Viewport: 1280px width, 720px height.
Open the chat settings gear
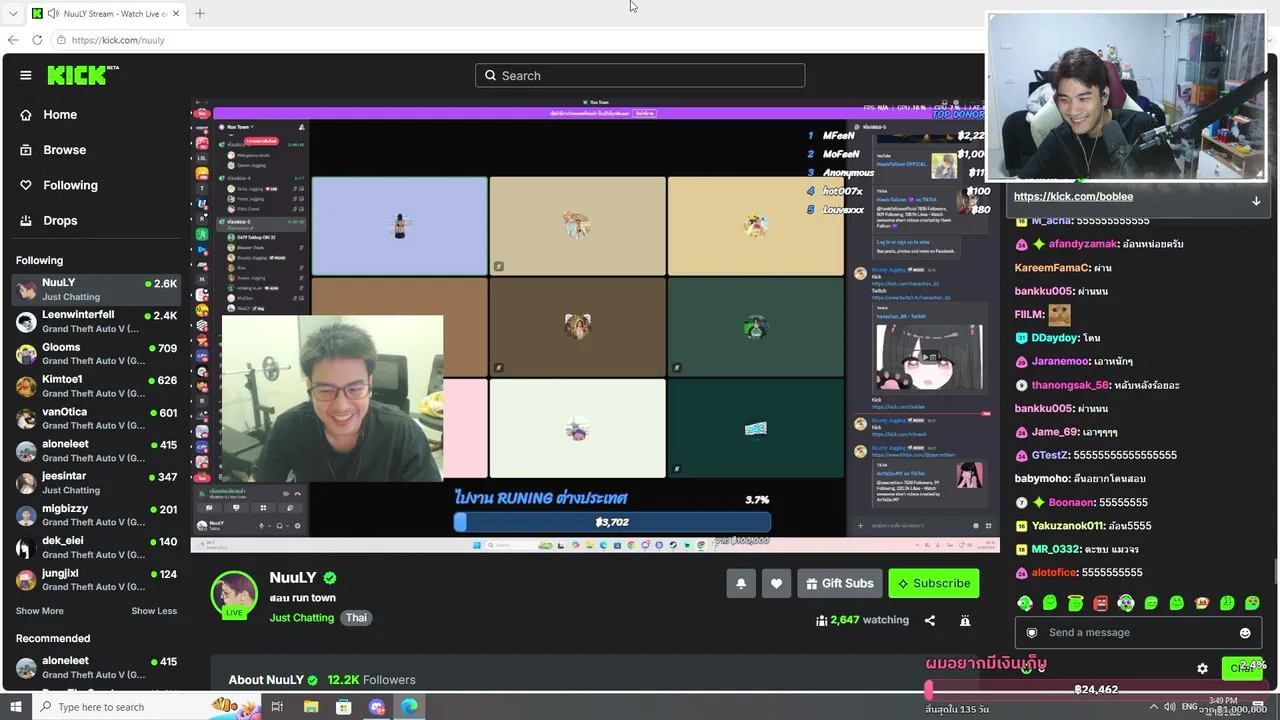pyautogui.click(x=1203, y=668)
